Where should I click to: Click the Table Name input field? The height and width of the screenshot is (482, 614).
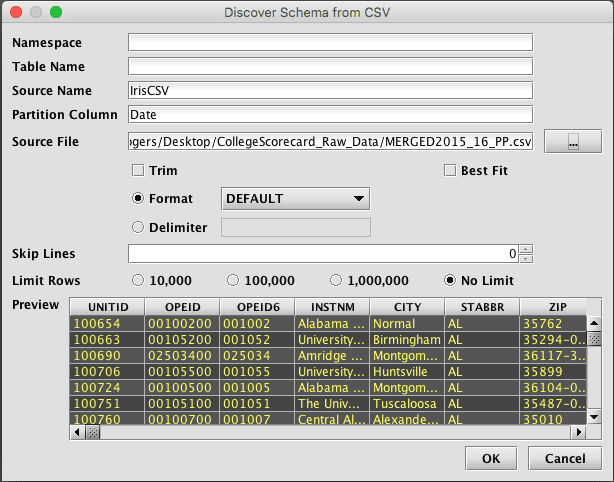(330, 67)
